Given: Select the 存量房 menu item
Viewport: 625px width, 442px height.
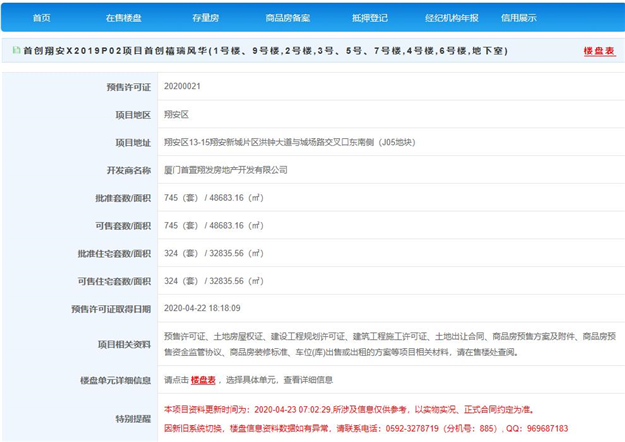Looking at the screenshot, I should click(206, 18).
